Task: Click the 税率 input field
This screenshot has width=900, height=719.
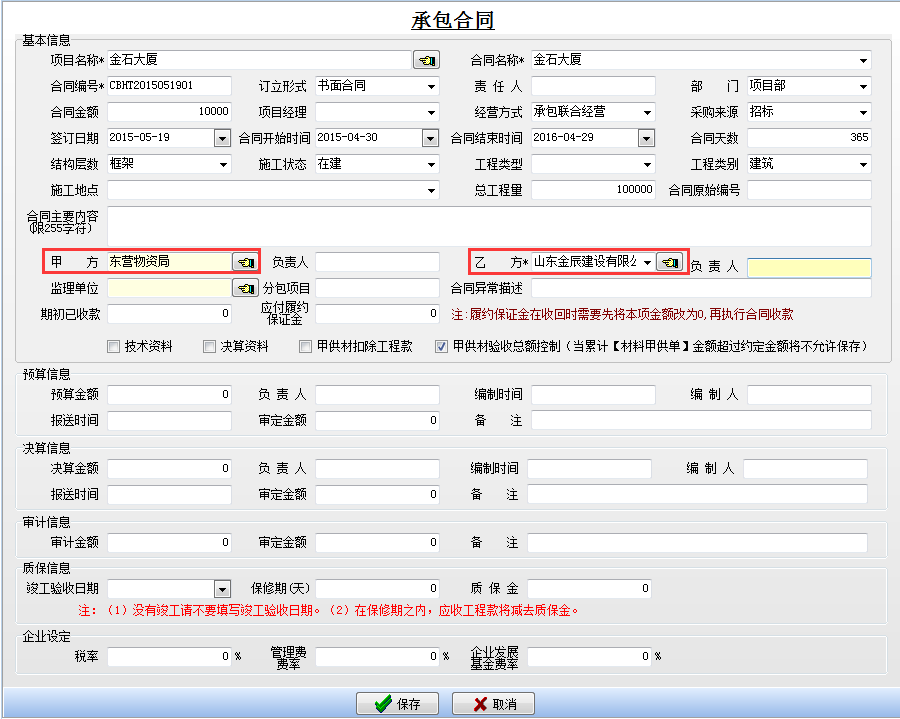Action: point(169,657)
